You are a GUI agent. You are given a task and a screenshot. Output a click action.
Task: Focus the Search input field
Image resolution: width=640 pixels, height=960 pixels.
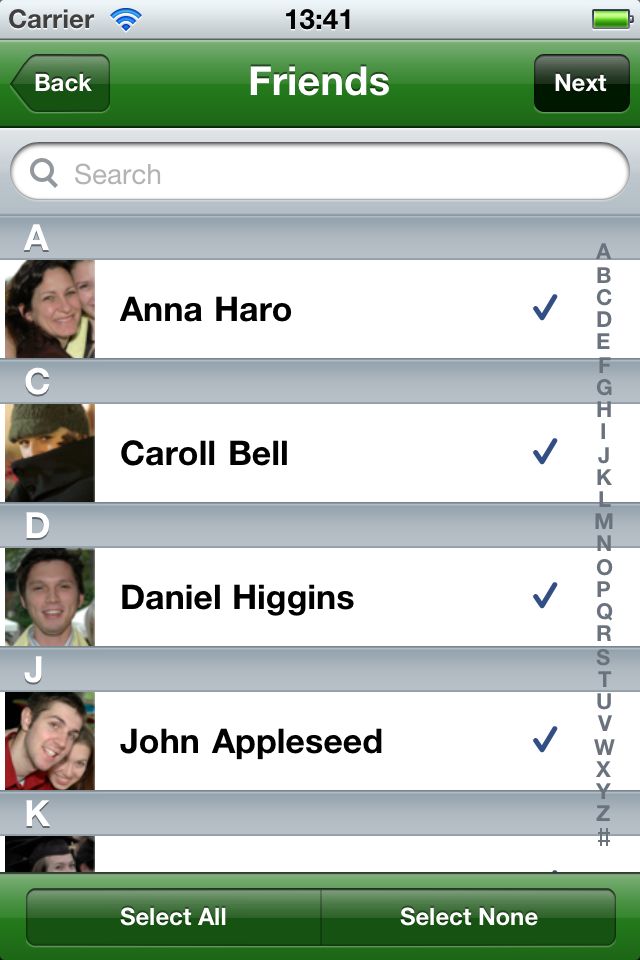click(x=320, y=173)
